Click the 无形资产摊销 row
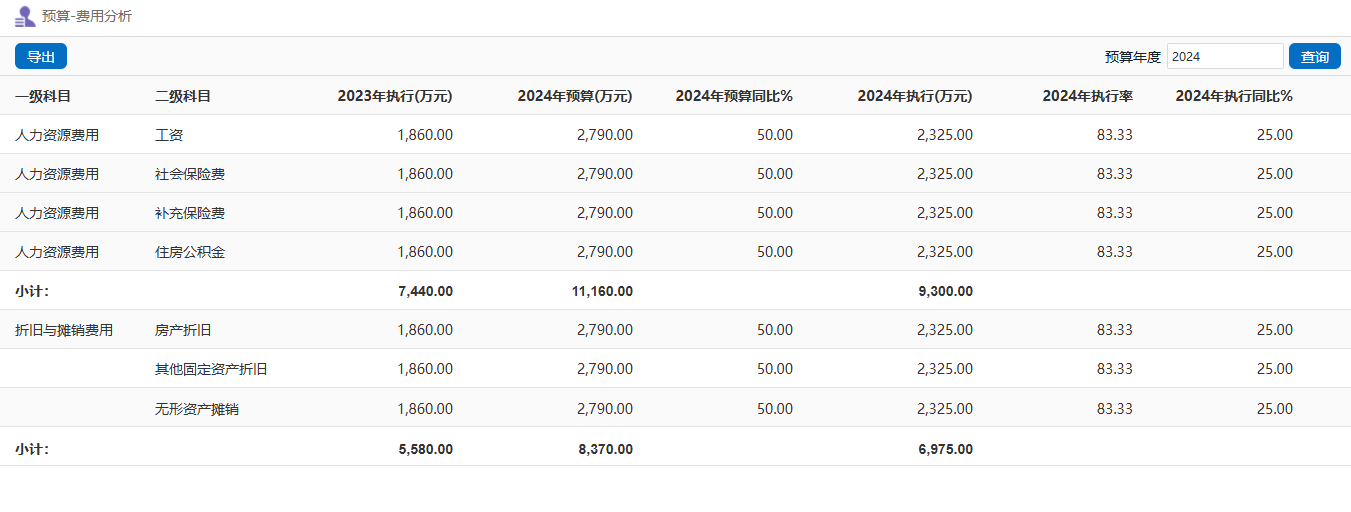 (197, 408)
